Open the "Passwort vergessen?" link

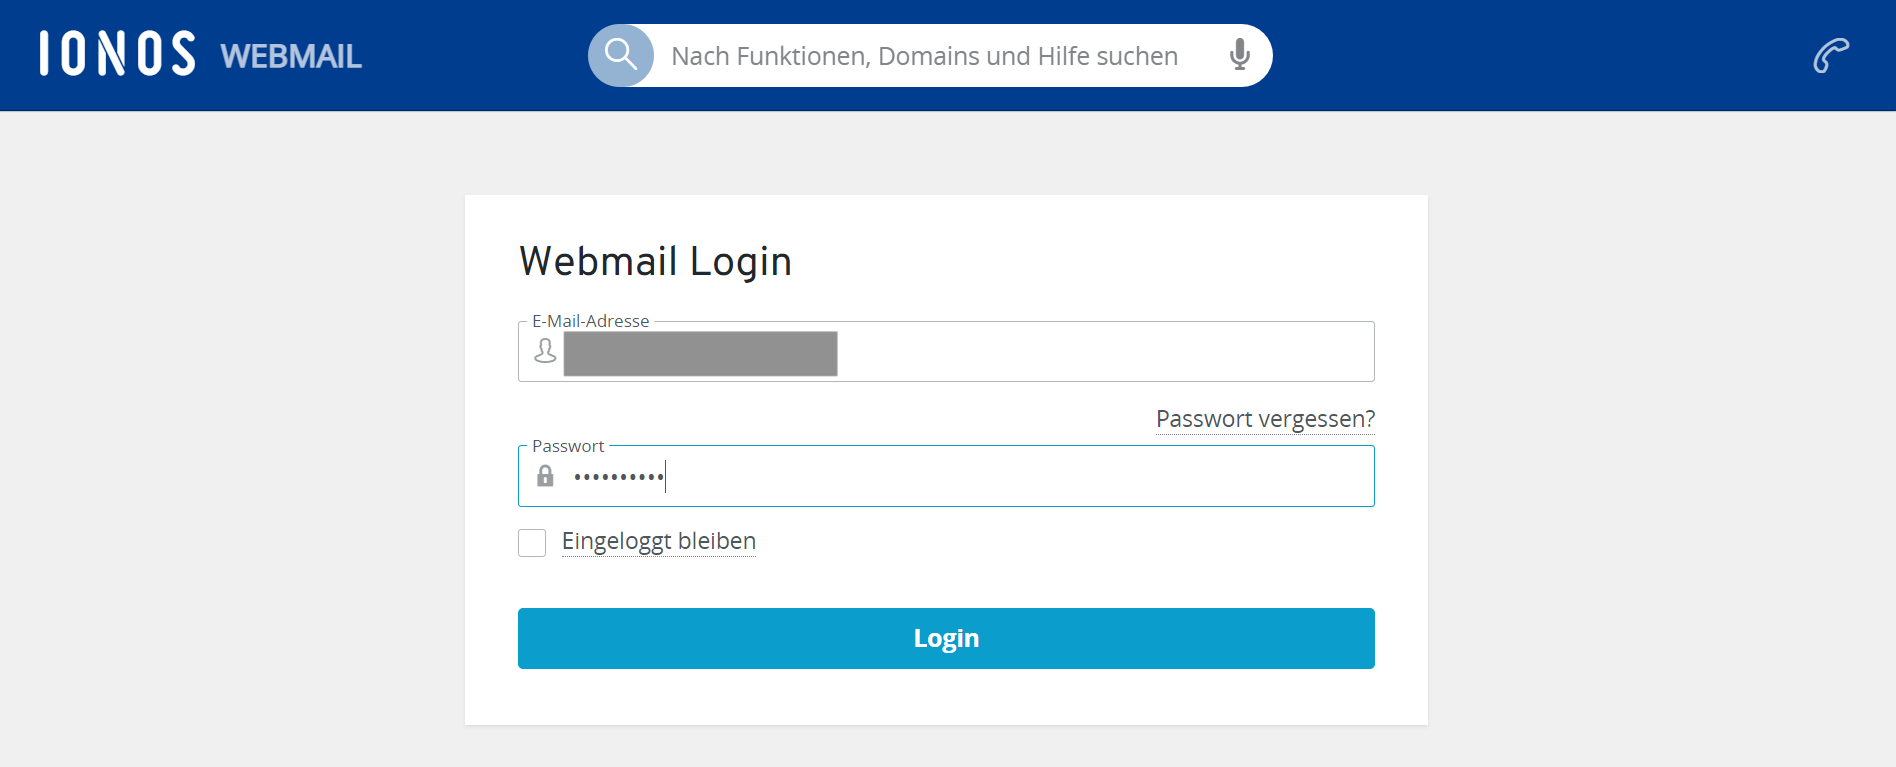click(1265, 419)
